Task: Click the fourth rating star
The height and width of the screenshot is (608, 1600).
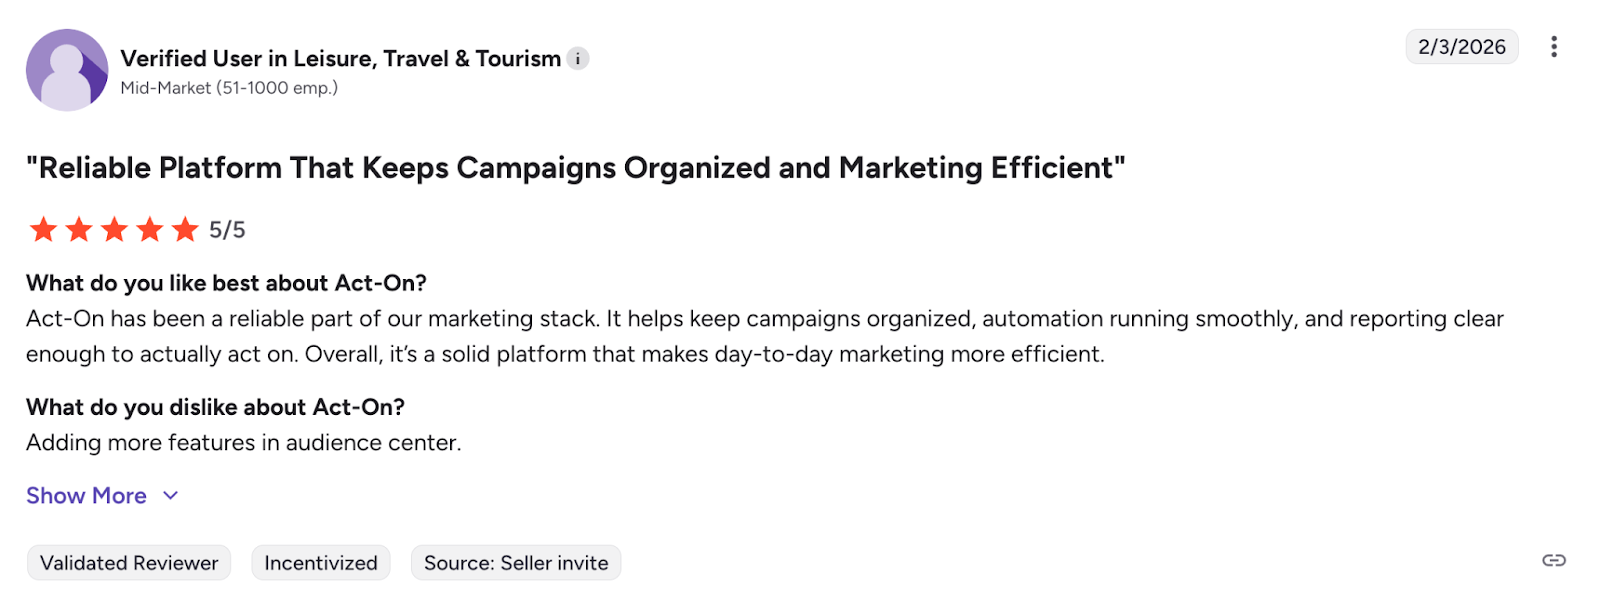Action: click(x=150, y=230)
